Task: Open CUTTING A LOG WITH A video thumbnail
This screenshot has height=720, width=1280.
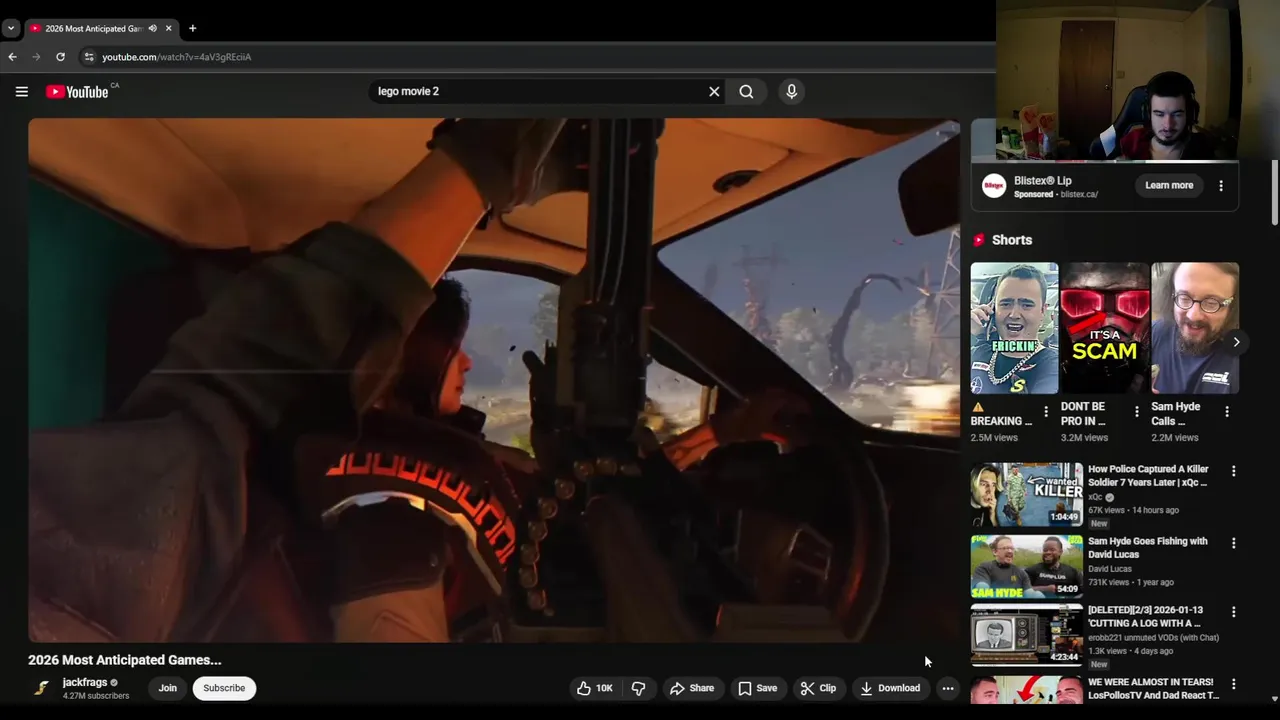Action: tap(1027, 634)
